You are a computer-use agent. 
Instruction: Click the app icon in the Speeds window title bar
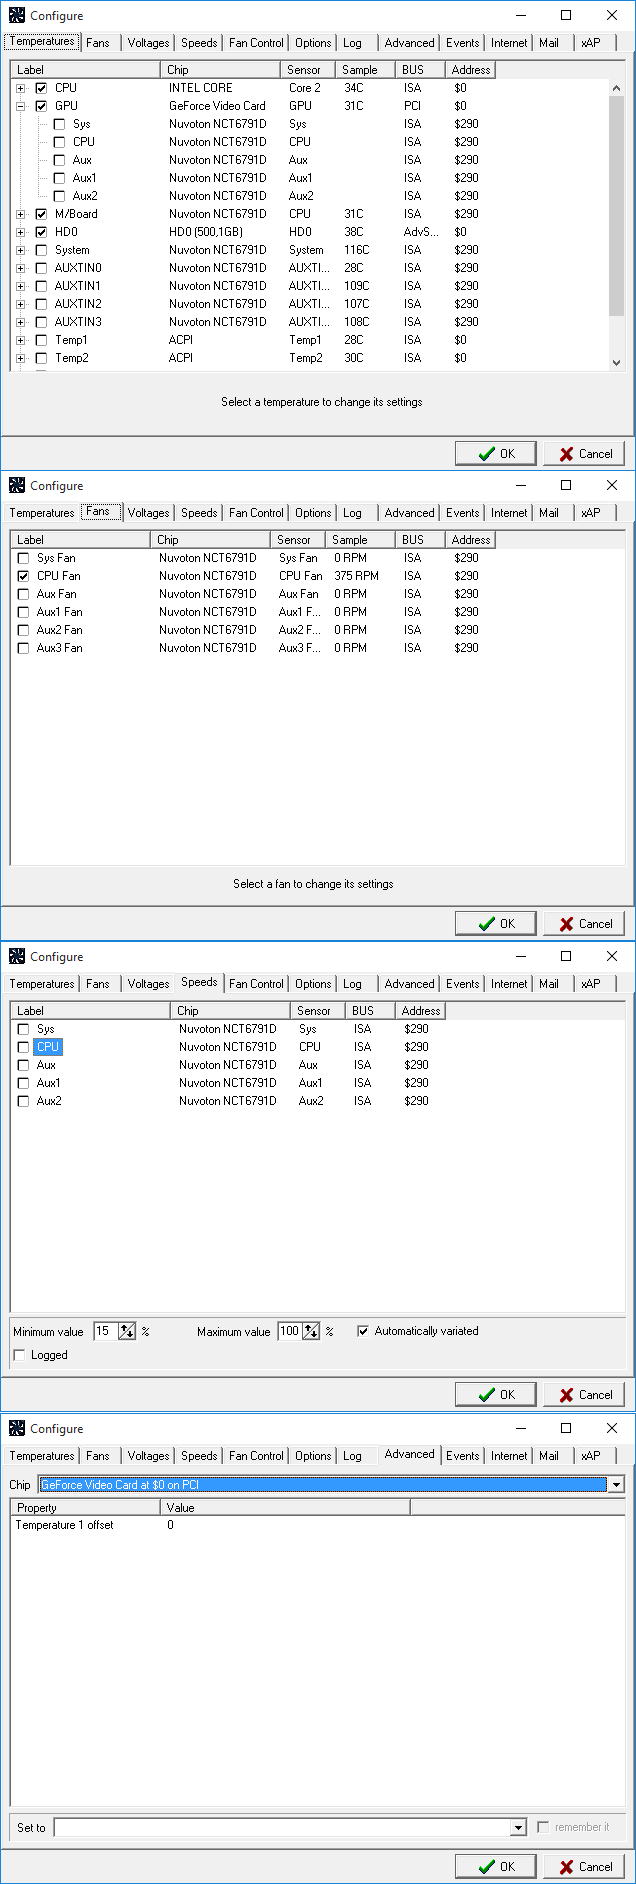17,957
